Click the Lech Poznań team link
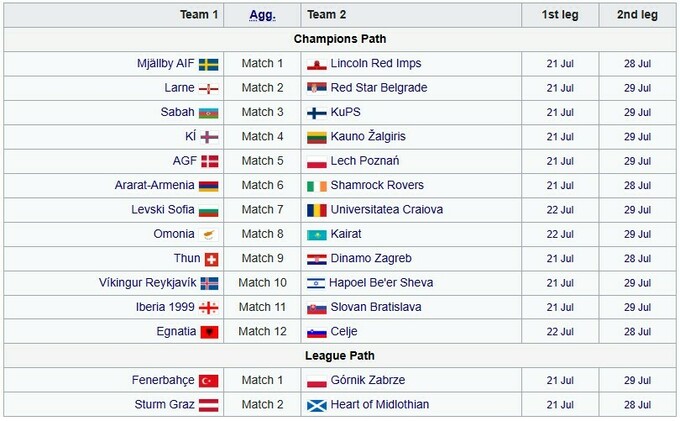 pyautogui.click(x=365, y=161)
